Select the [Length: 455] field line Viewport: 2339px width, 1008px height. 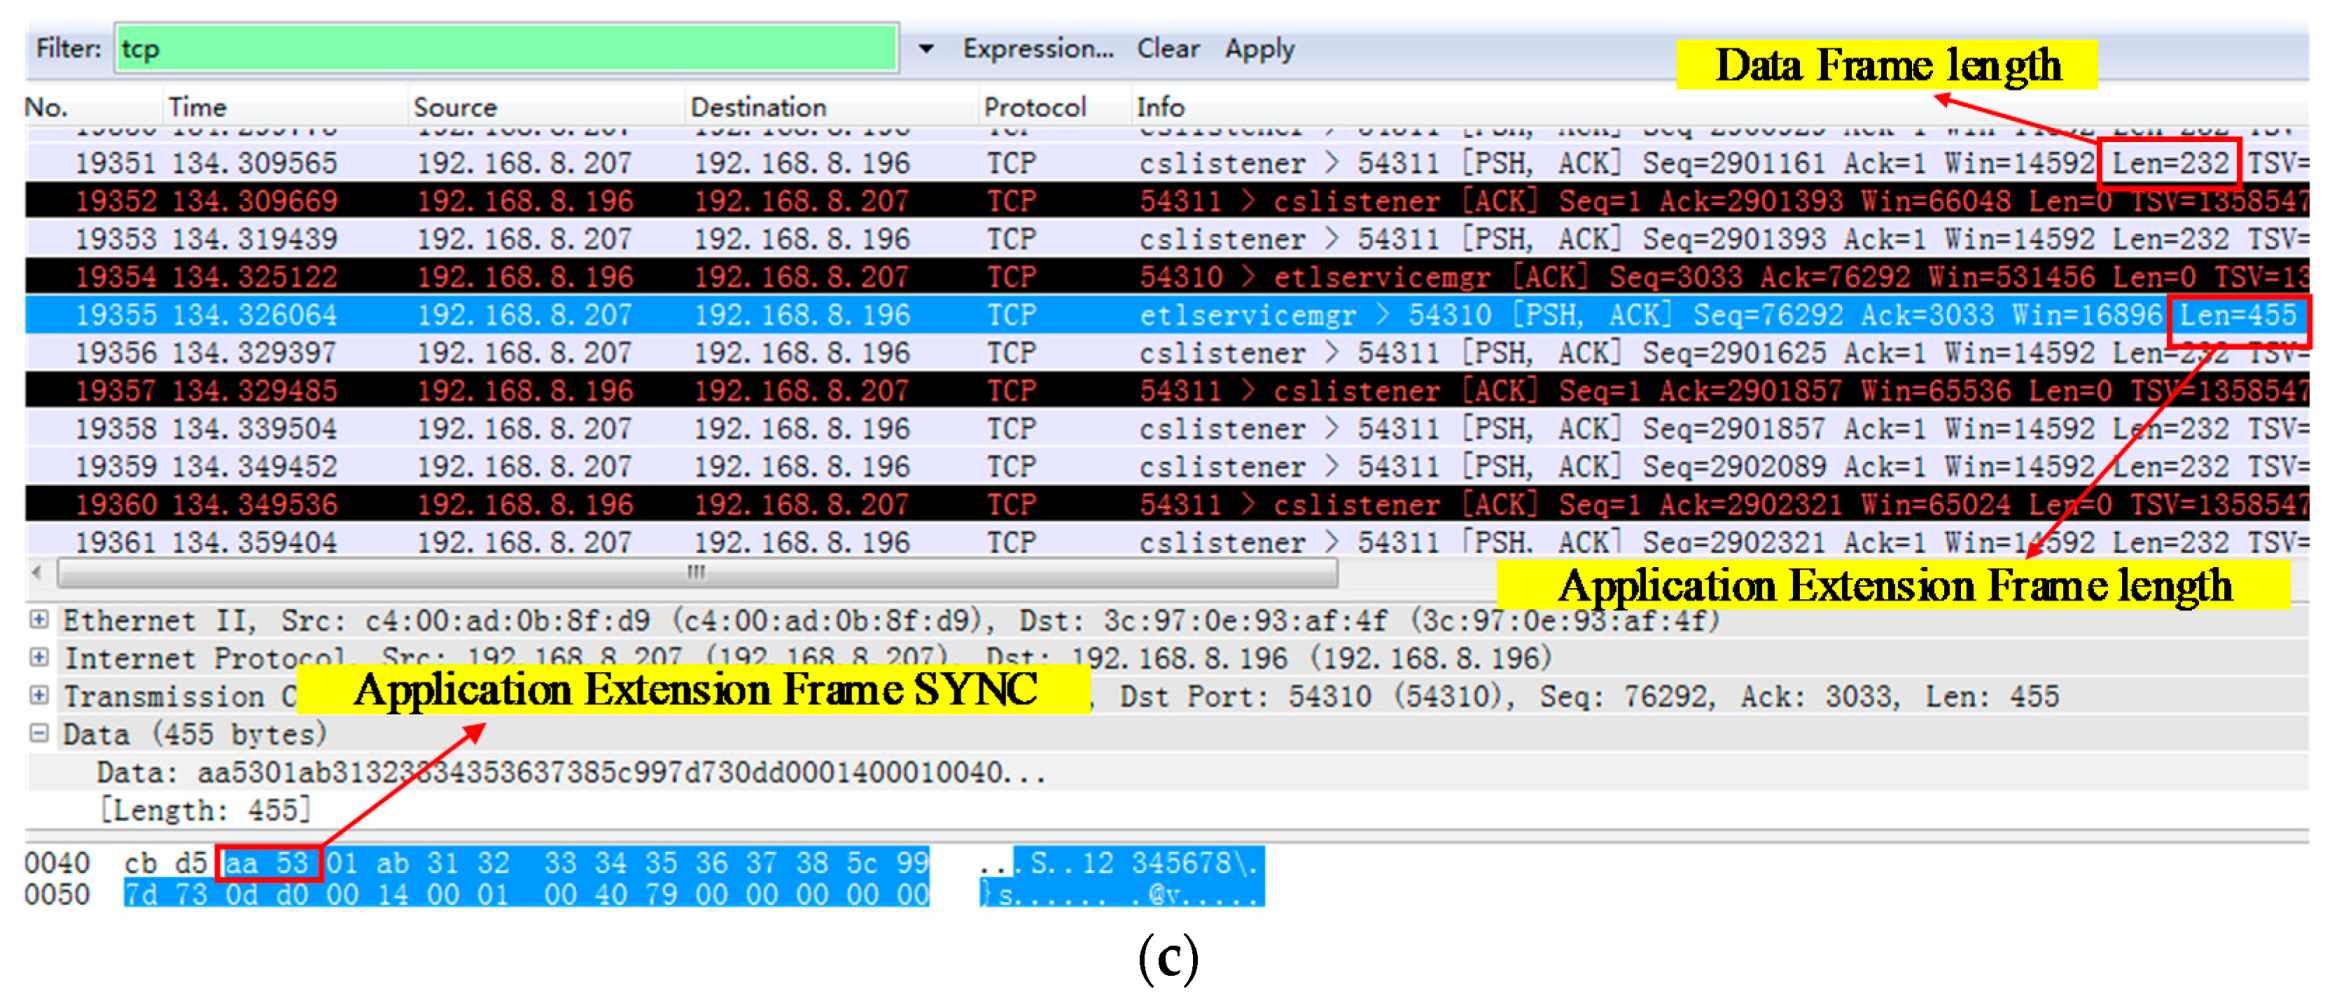pyautogui.click(x=205, y=810)
